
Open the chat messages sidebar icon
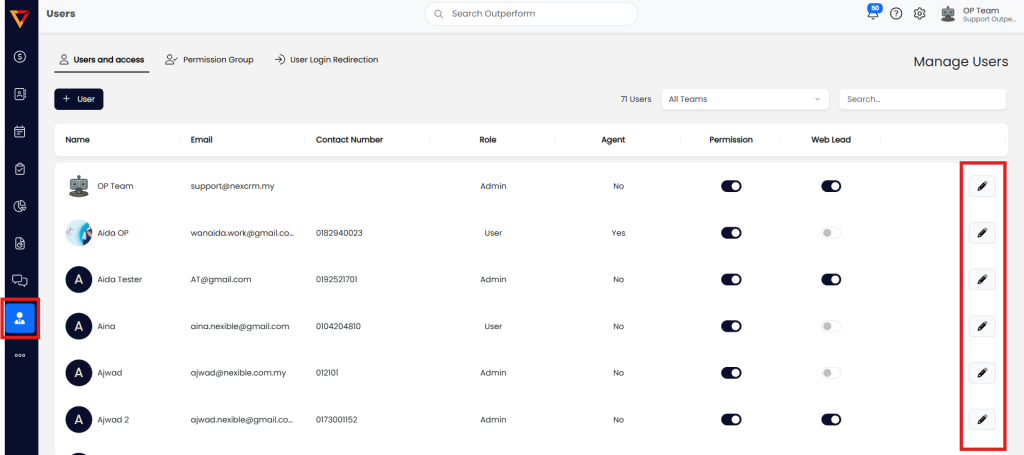tap(19, 280)
